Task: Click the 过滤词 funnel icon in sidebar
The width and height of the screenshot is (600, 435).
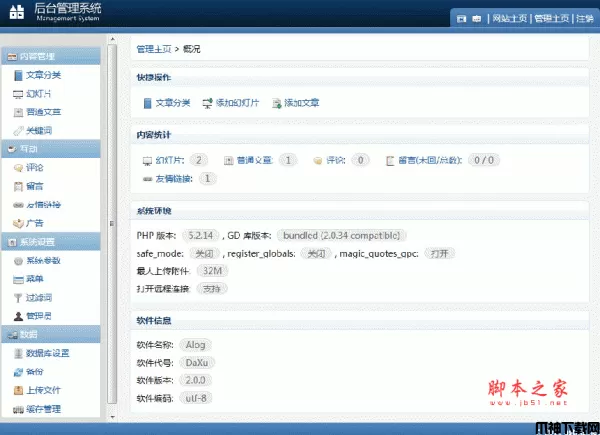Action: click(x=18, y=298)
